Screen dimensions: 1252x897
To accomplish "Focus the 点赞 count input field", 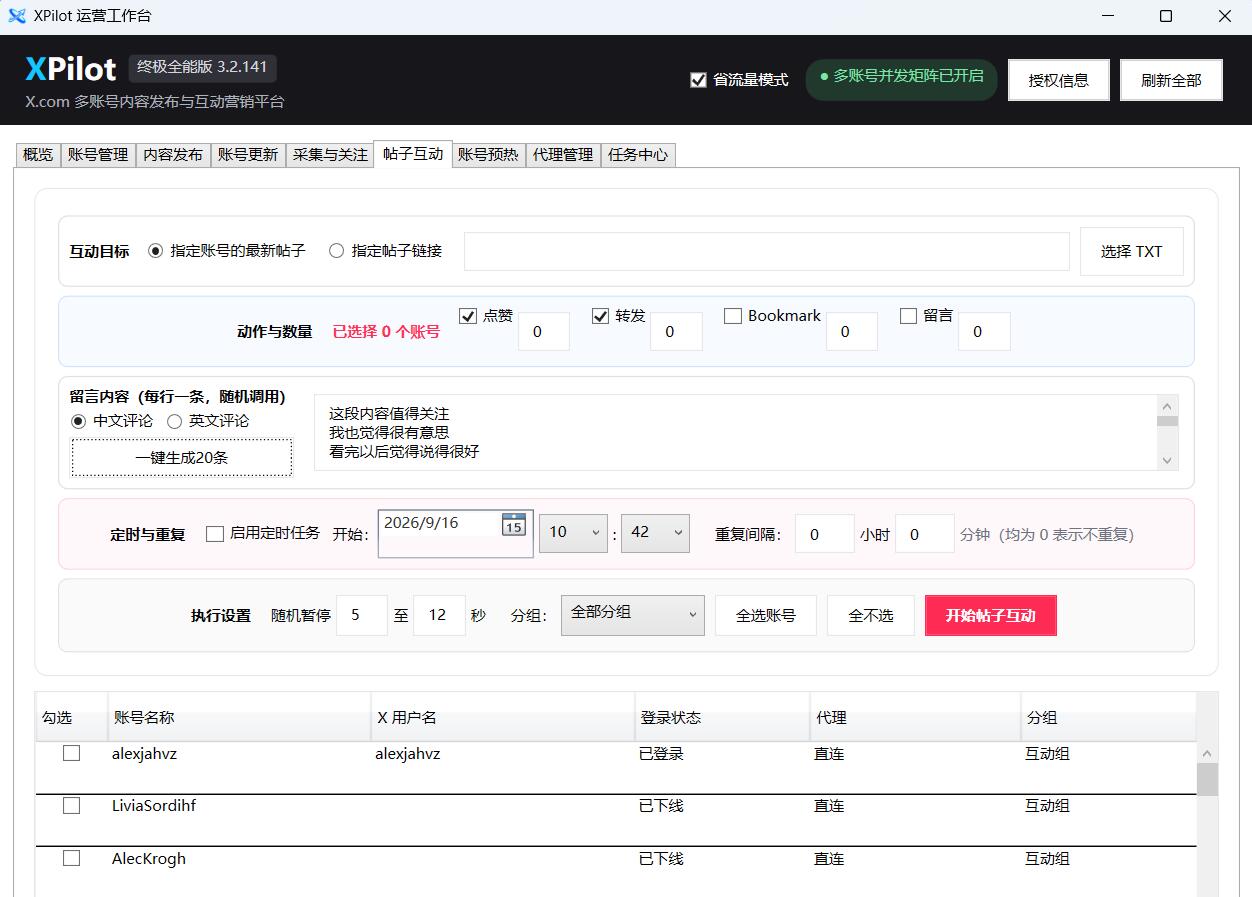I will pos(543,331).
